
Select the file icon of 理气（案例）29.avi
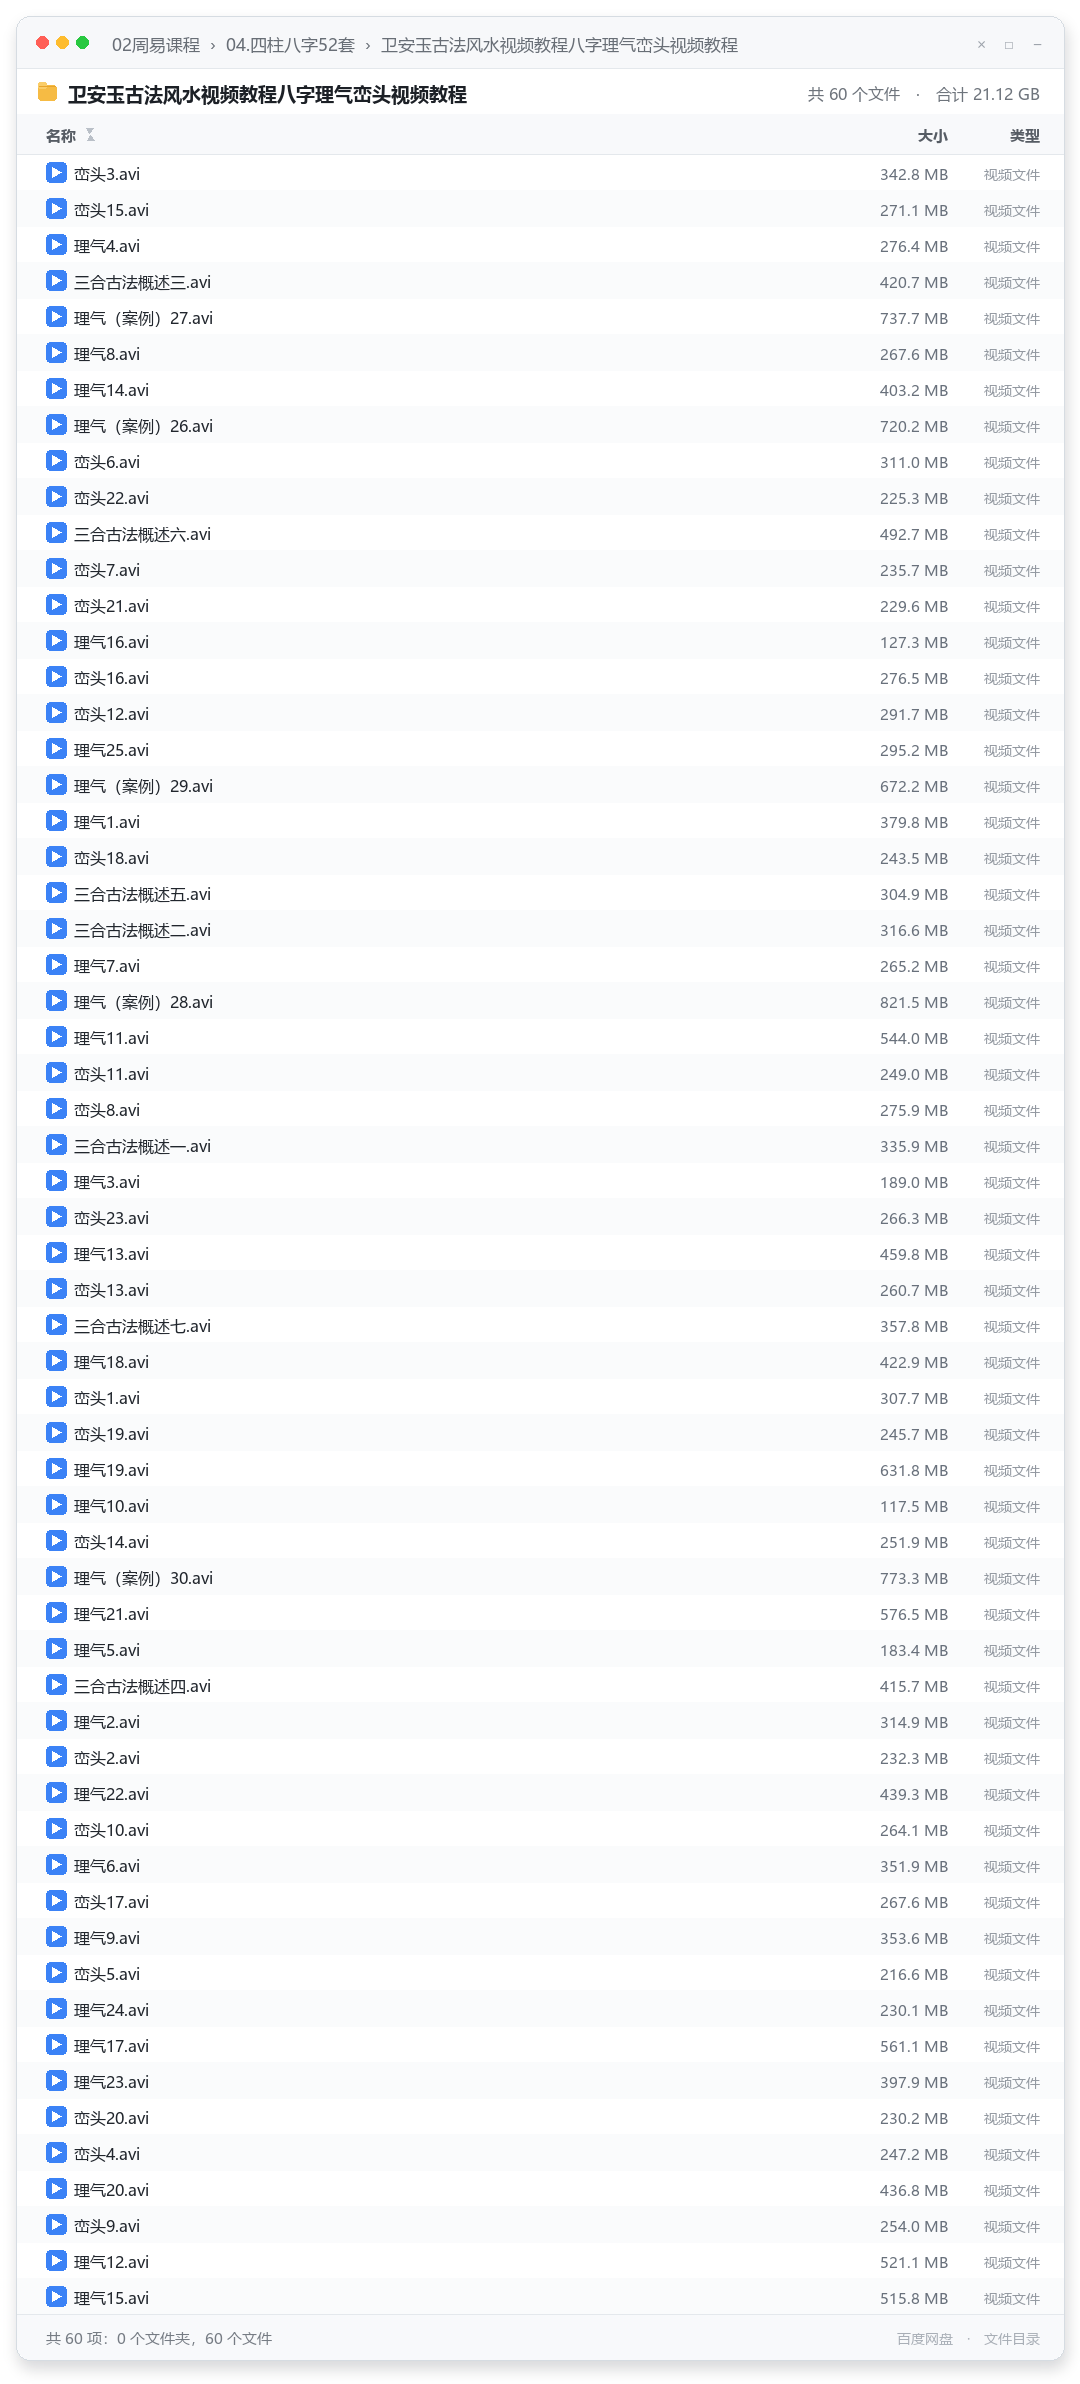tap(56, 785)
